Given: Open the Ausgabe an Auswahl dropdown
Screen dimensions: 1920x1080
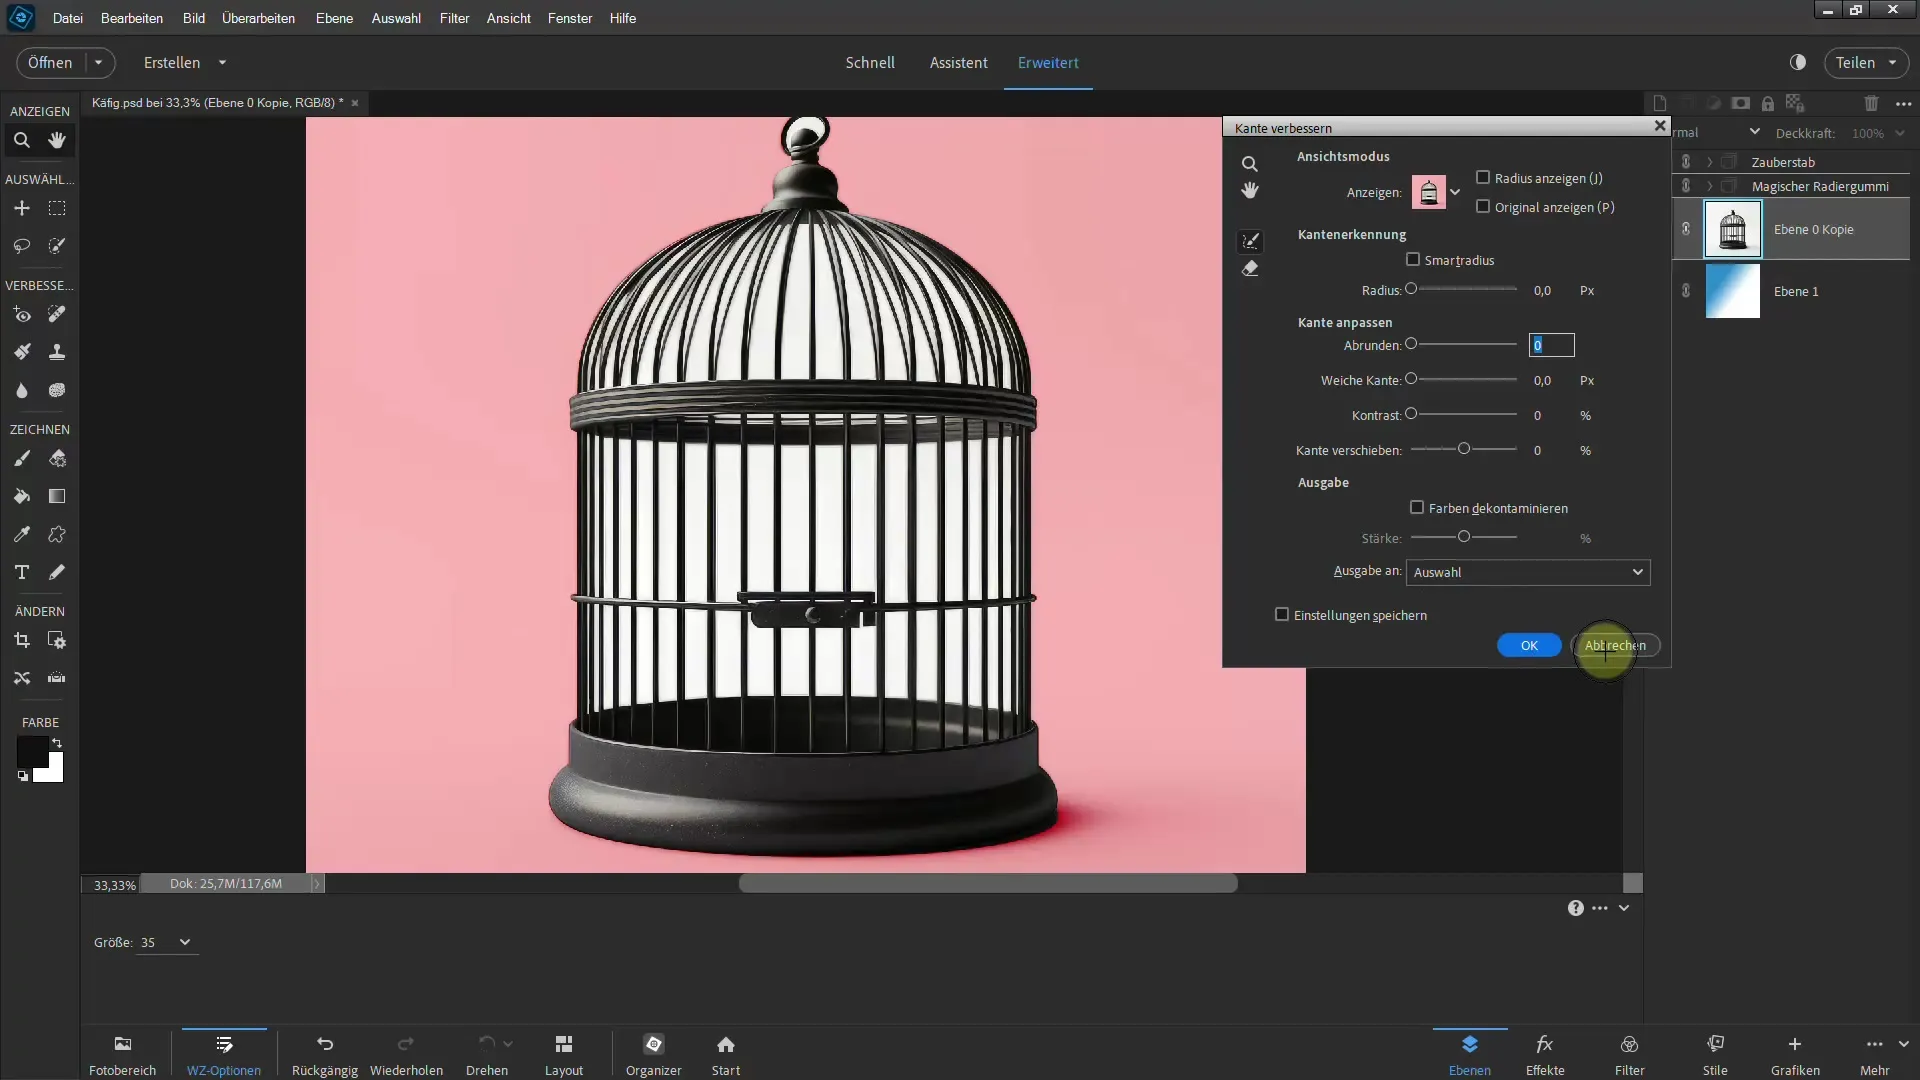Looking at the screenshot, I should pyautogui.click(x=1528, y=572).
